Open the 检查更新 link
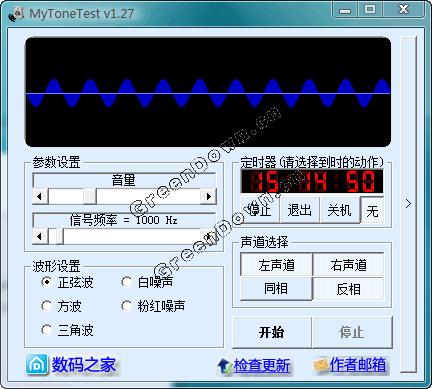432x389 pixels. pyautogui.click(x=262, y=365)
